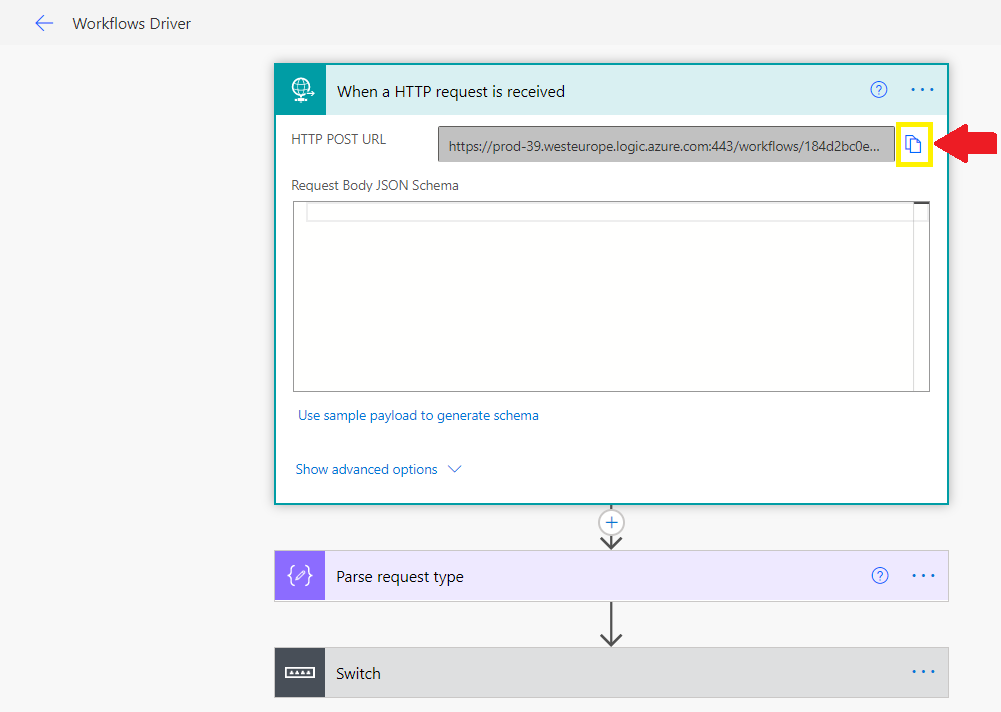1001x712 pixels.
Task: Click the HTTP POST URL label
Action: click(x=338, y=139)
